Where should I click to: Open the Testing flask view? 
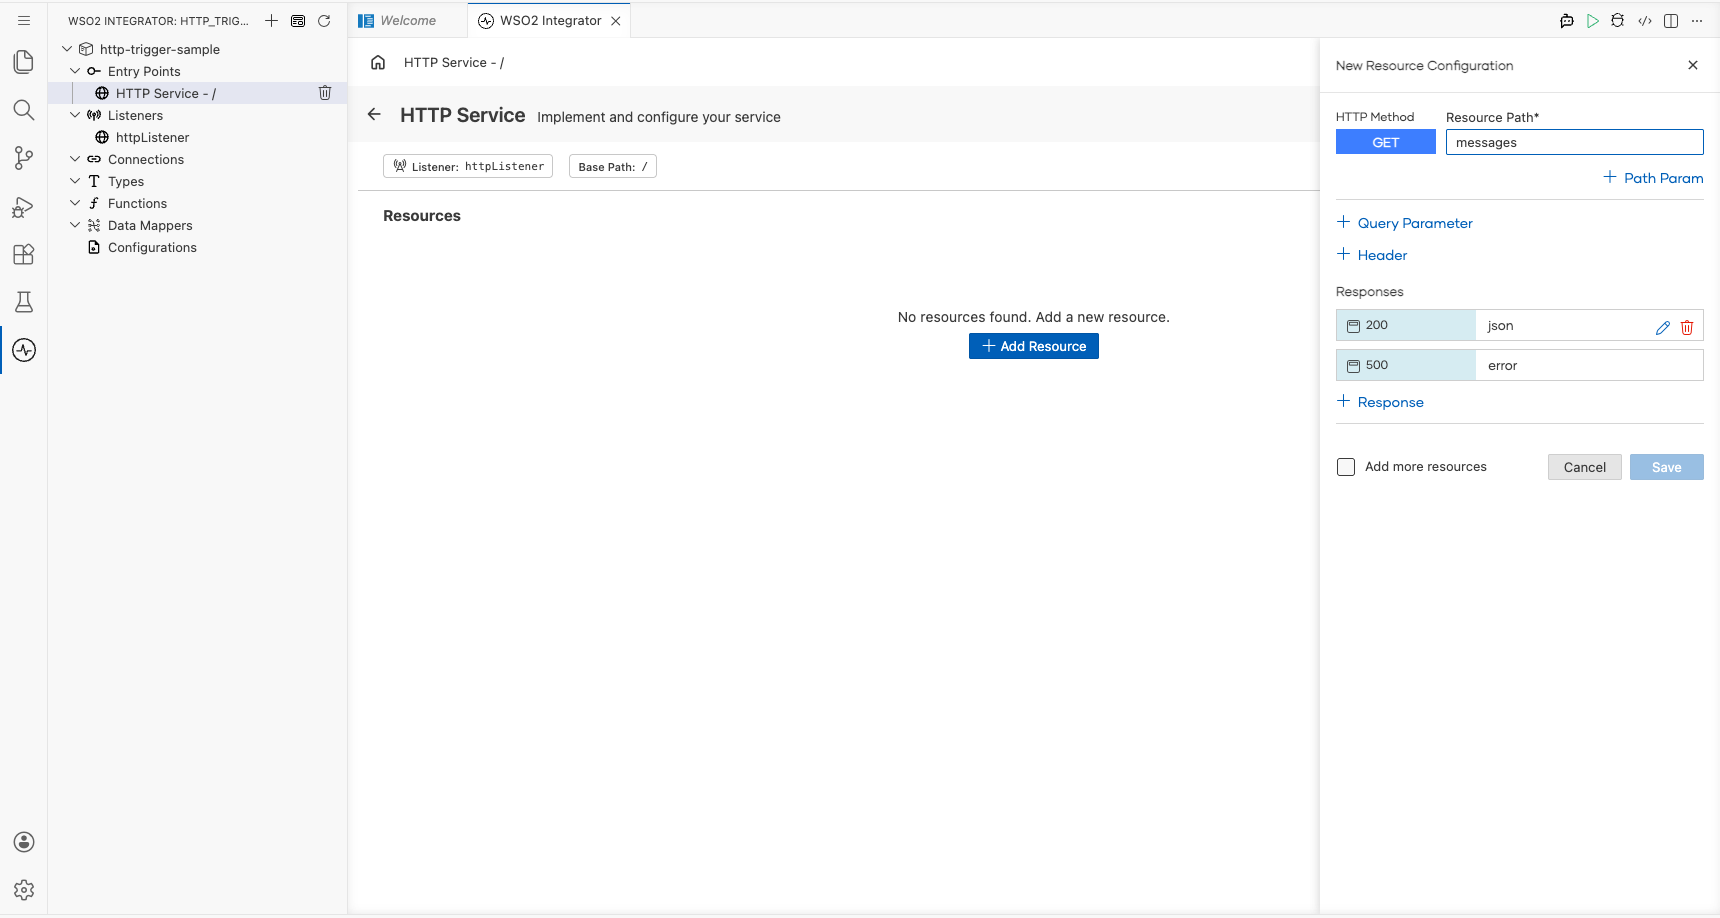(24, 302)
